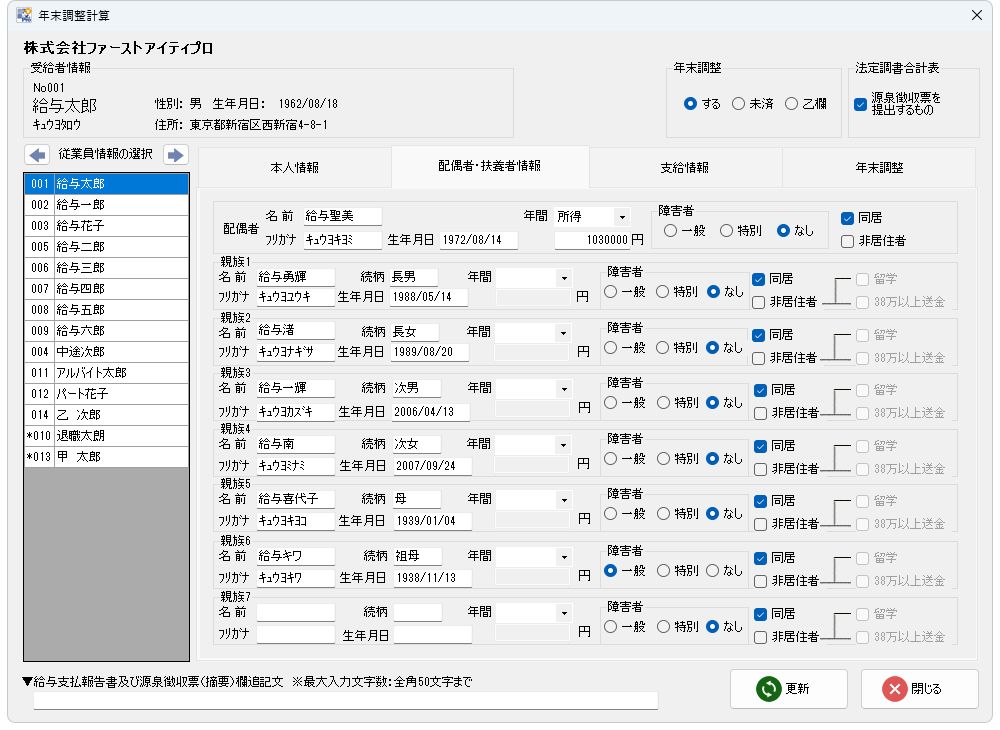Click the 摘要 remarks text field
1000x730 pixels.
[x=346, y=700]
